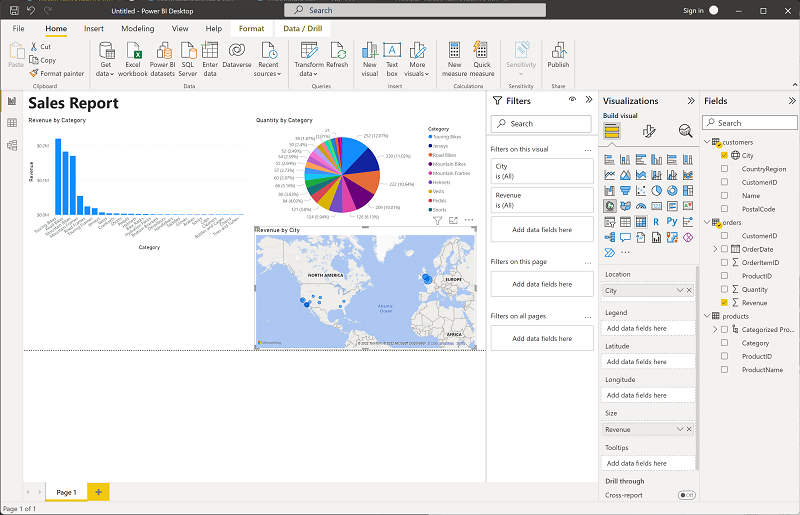Select the Scatter chart visual icon
Screen dimensions: 800x515
point(641,190)
